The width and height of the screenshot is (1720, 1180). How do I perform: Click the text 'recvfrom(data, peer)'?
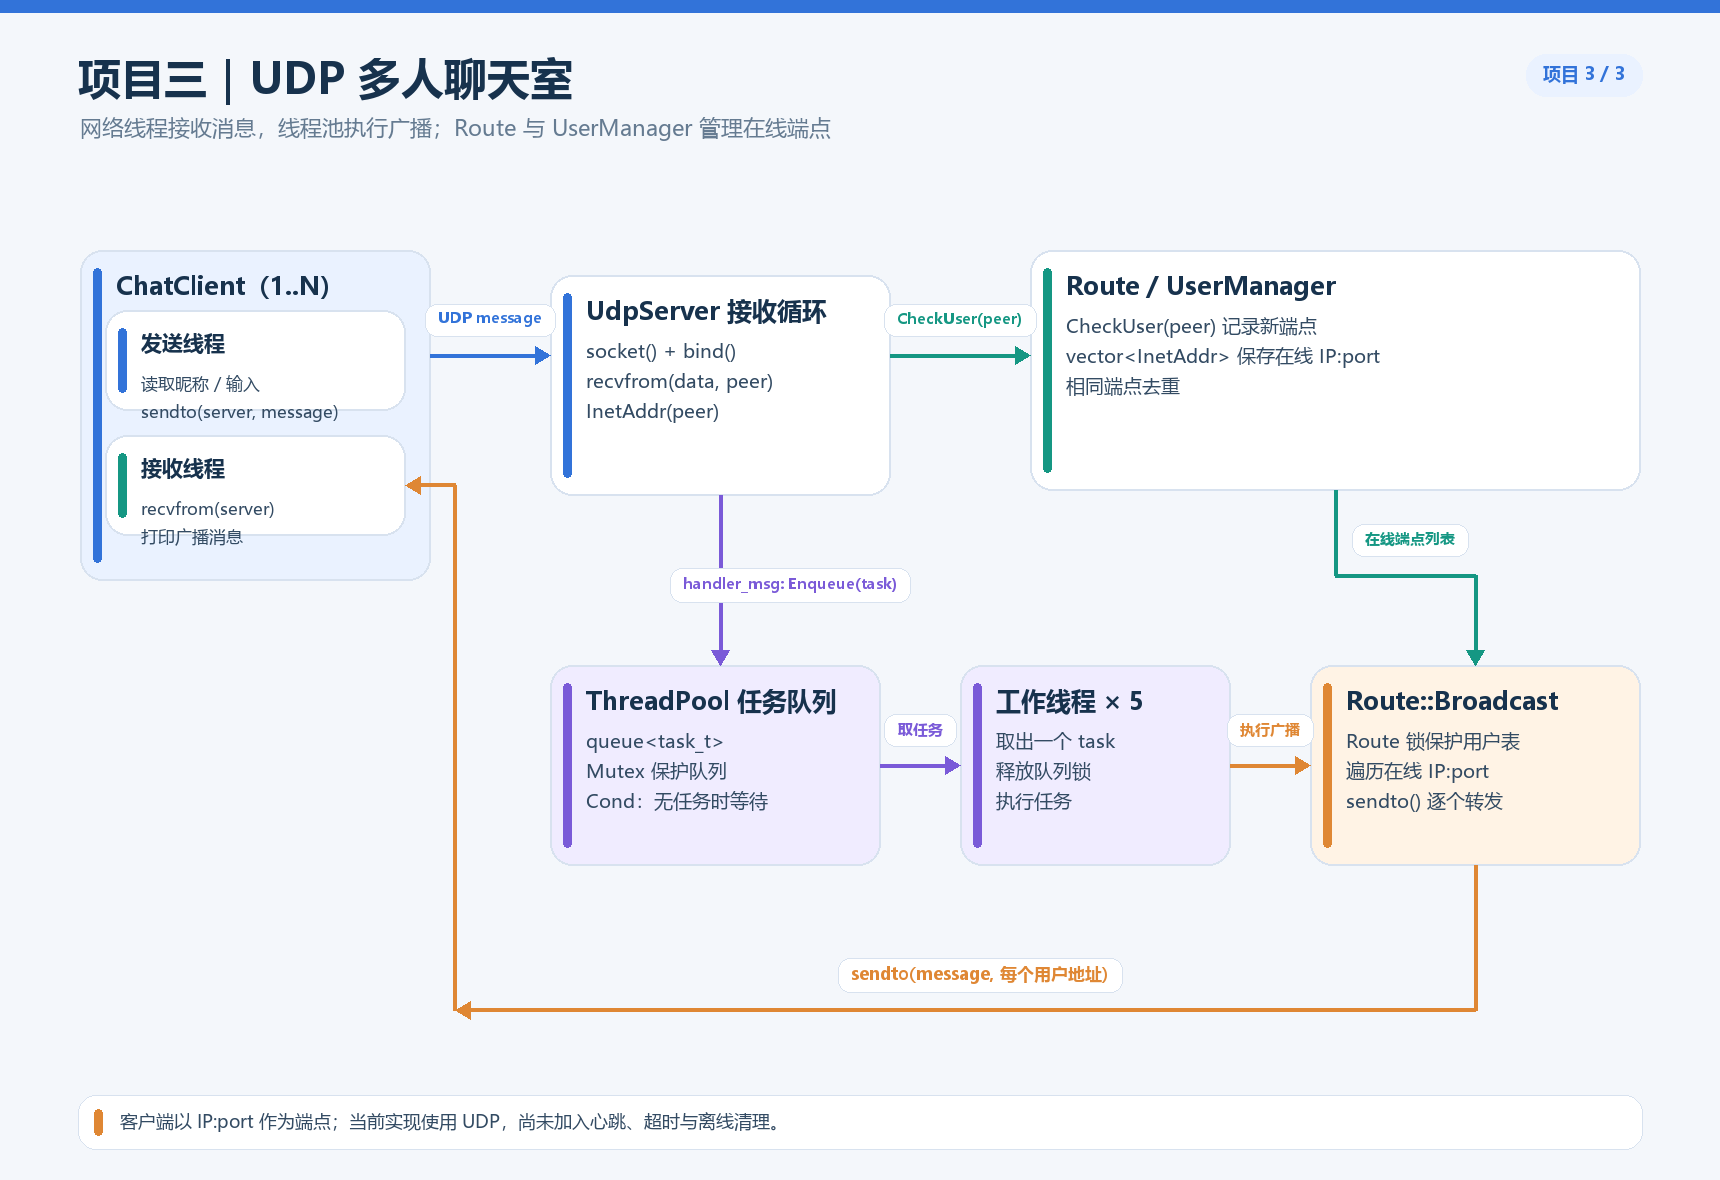[x=679, y=382]
